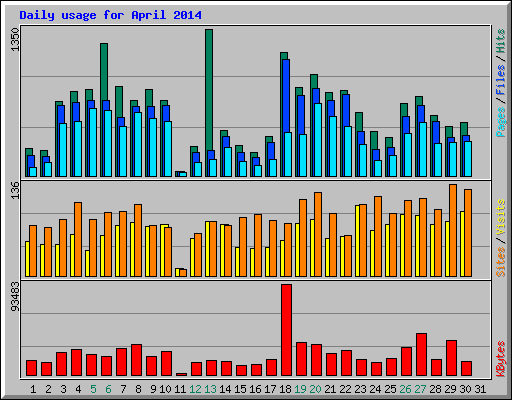Select green weekend day label '27'
The width and height of the screenshot is (512, 400).
(x=420, y=389)
